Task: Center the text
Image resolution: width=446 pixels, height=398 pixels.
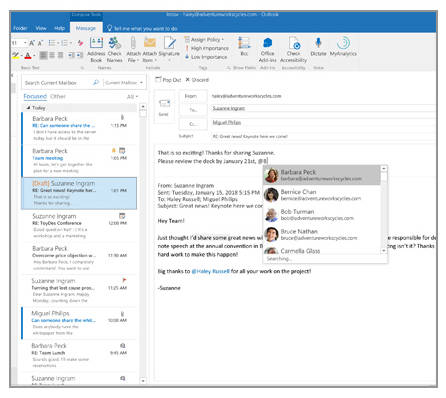Action: (52, 55)
